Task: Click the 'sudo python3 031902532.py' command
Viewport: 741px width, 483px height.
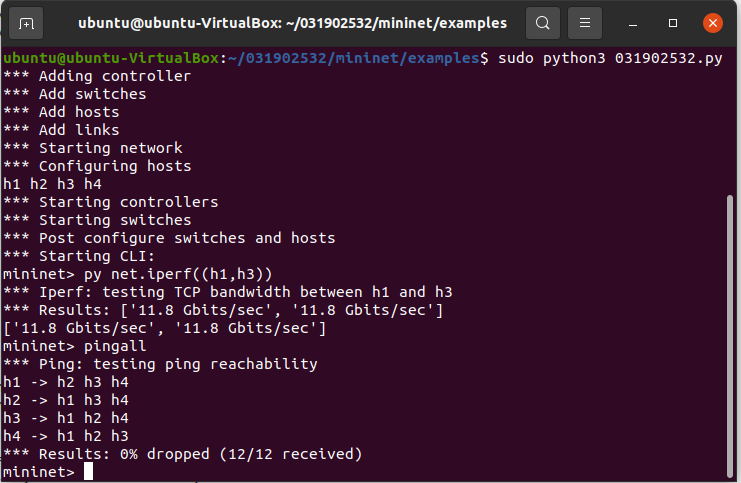Action: pyautogui.click(x=610, y=58)
